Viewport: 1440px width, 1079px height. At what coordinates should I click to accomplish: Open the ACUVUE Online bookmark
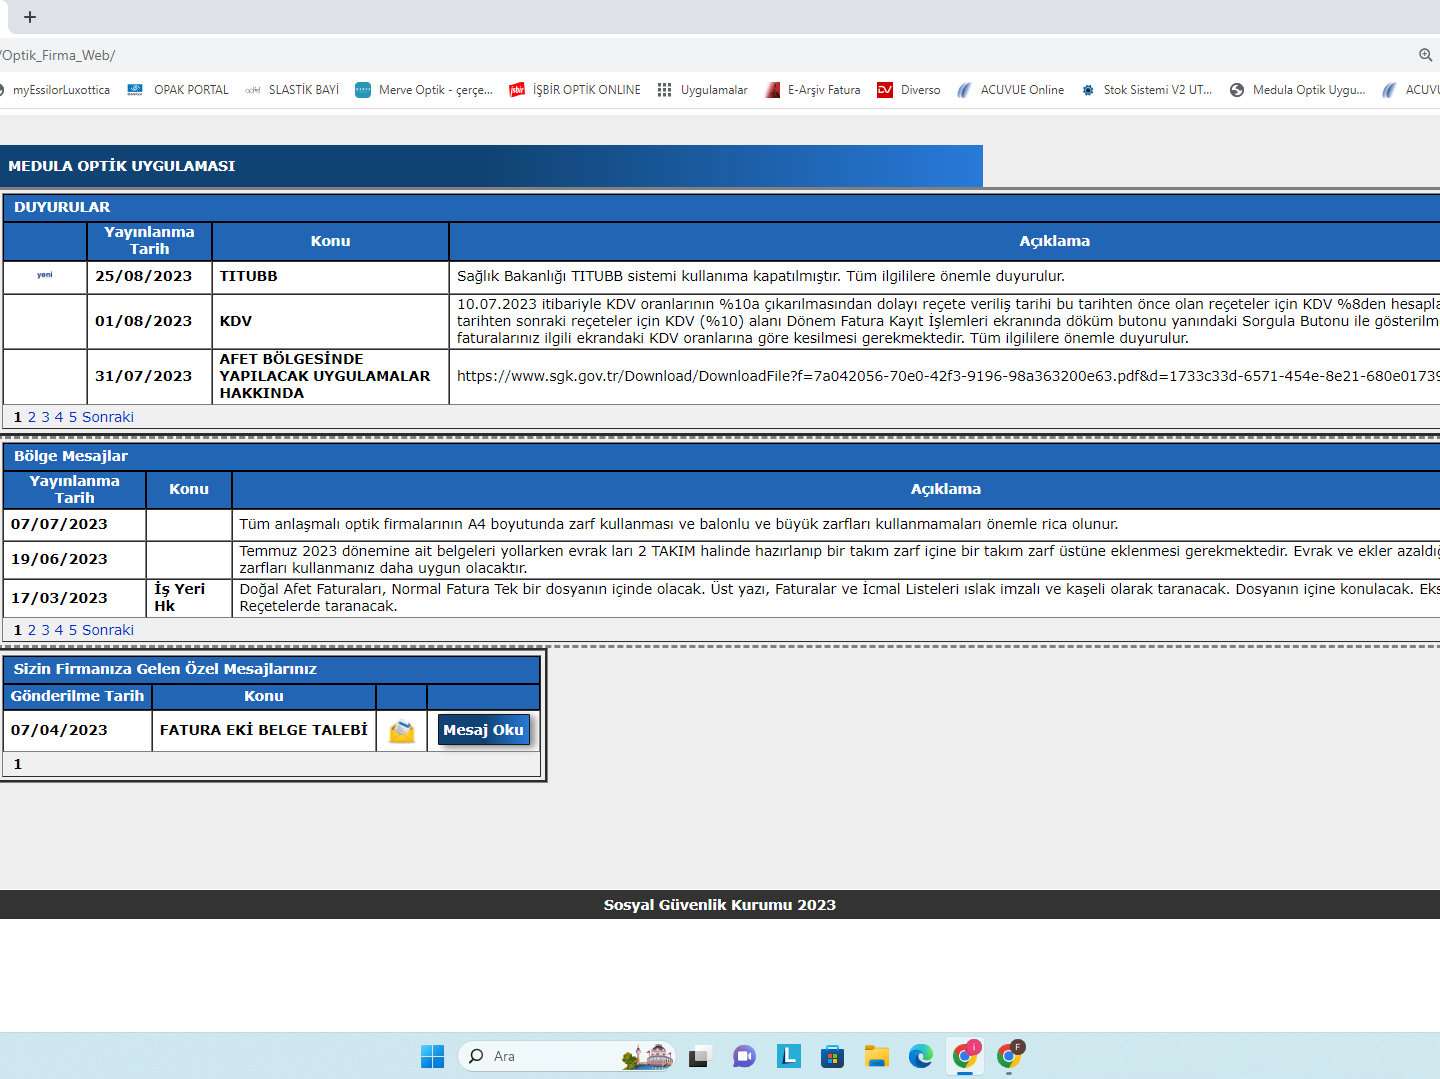coord(1010,90)
